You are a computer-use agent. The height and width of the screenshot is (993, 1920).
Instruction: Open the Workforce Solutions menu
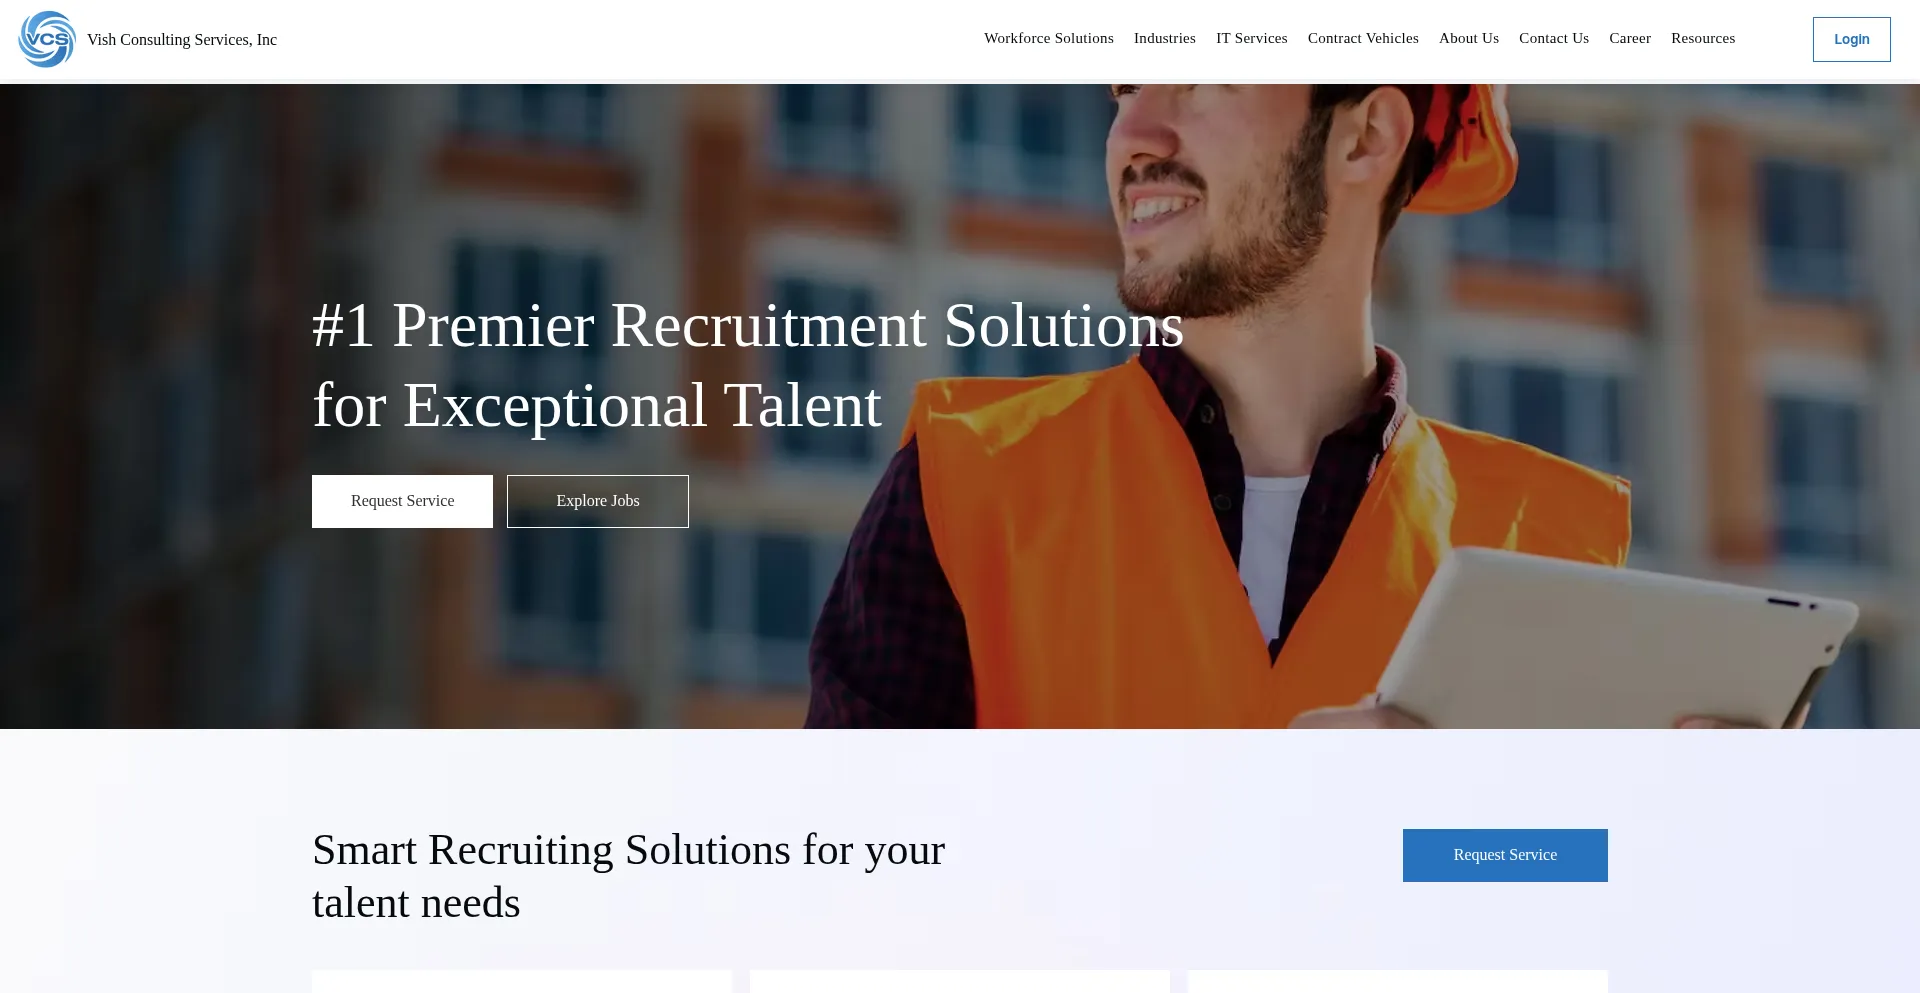(1048, 38)
